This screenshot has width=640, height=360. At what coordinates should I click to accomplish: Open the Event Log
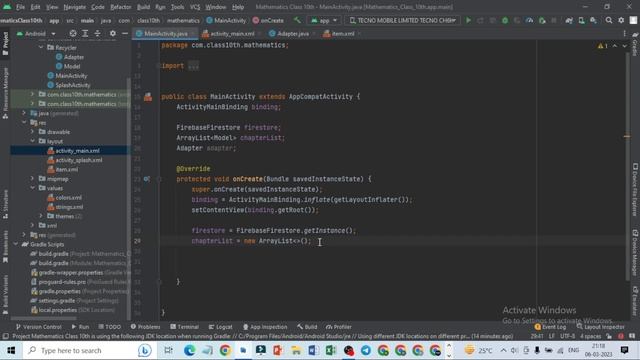550,327
